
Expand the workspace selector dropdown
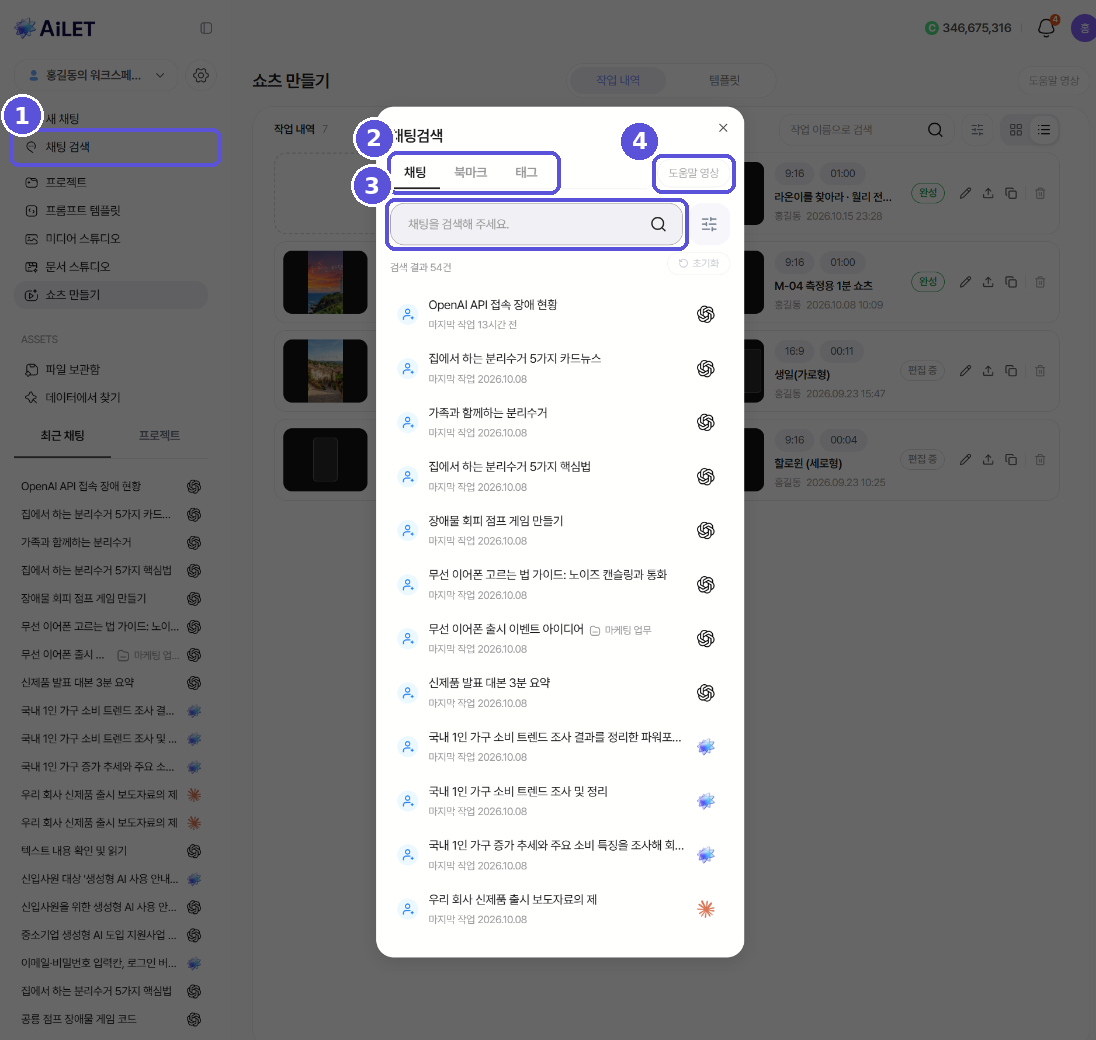pos(97,75)
